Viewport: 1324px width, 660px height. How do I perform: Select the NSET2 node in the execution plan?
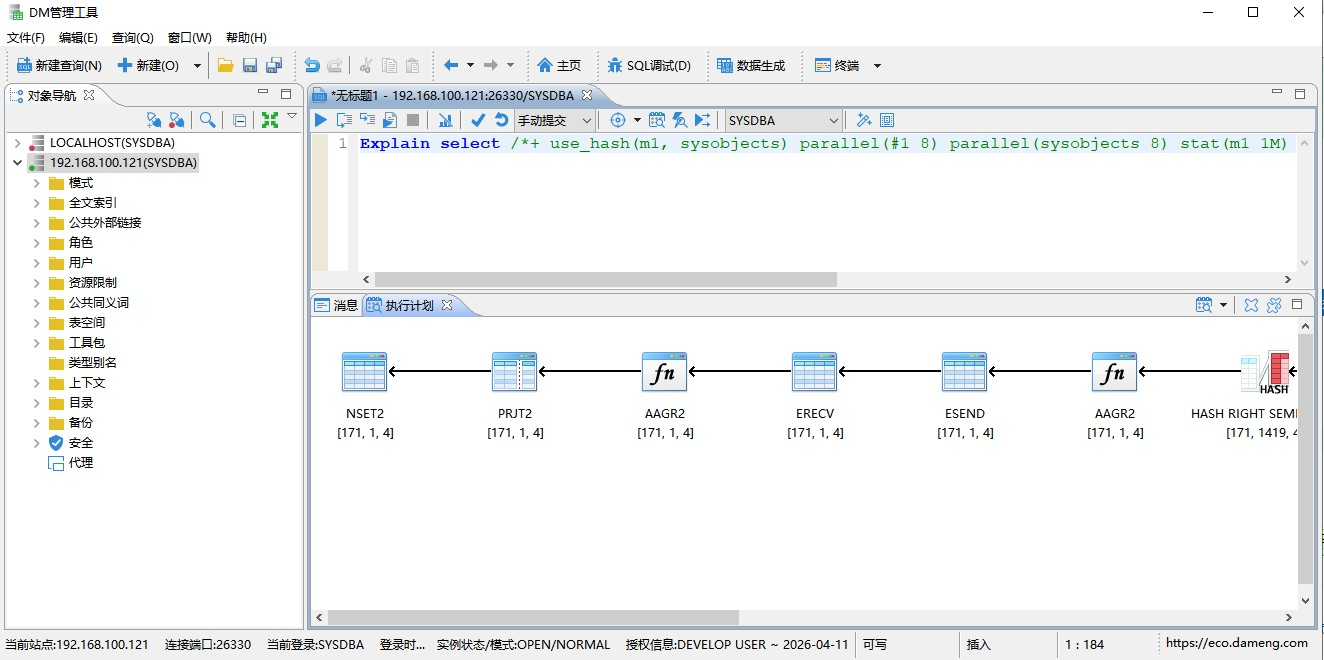pos(364,371)
